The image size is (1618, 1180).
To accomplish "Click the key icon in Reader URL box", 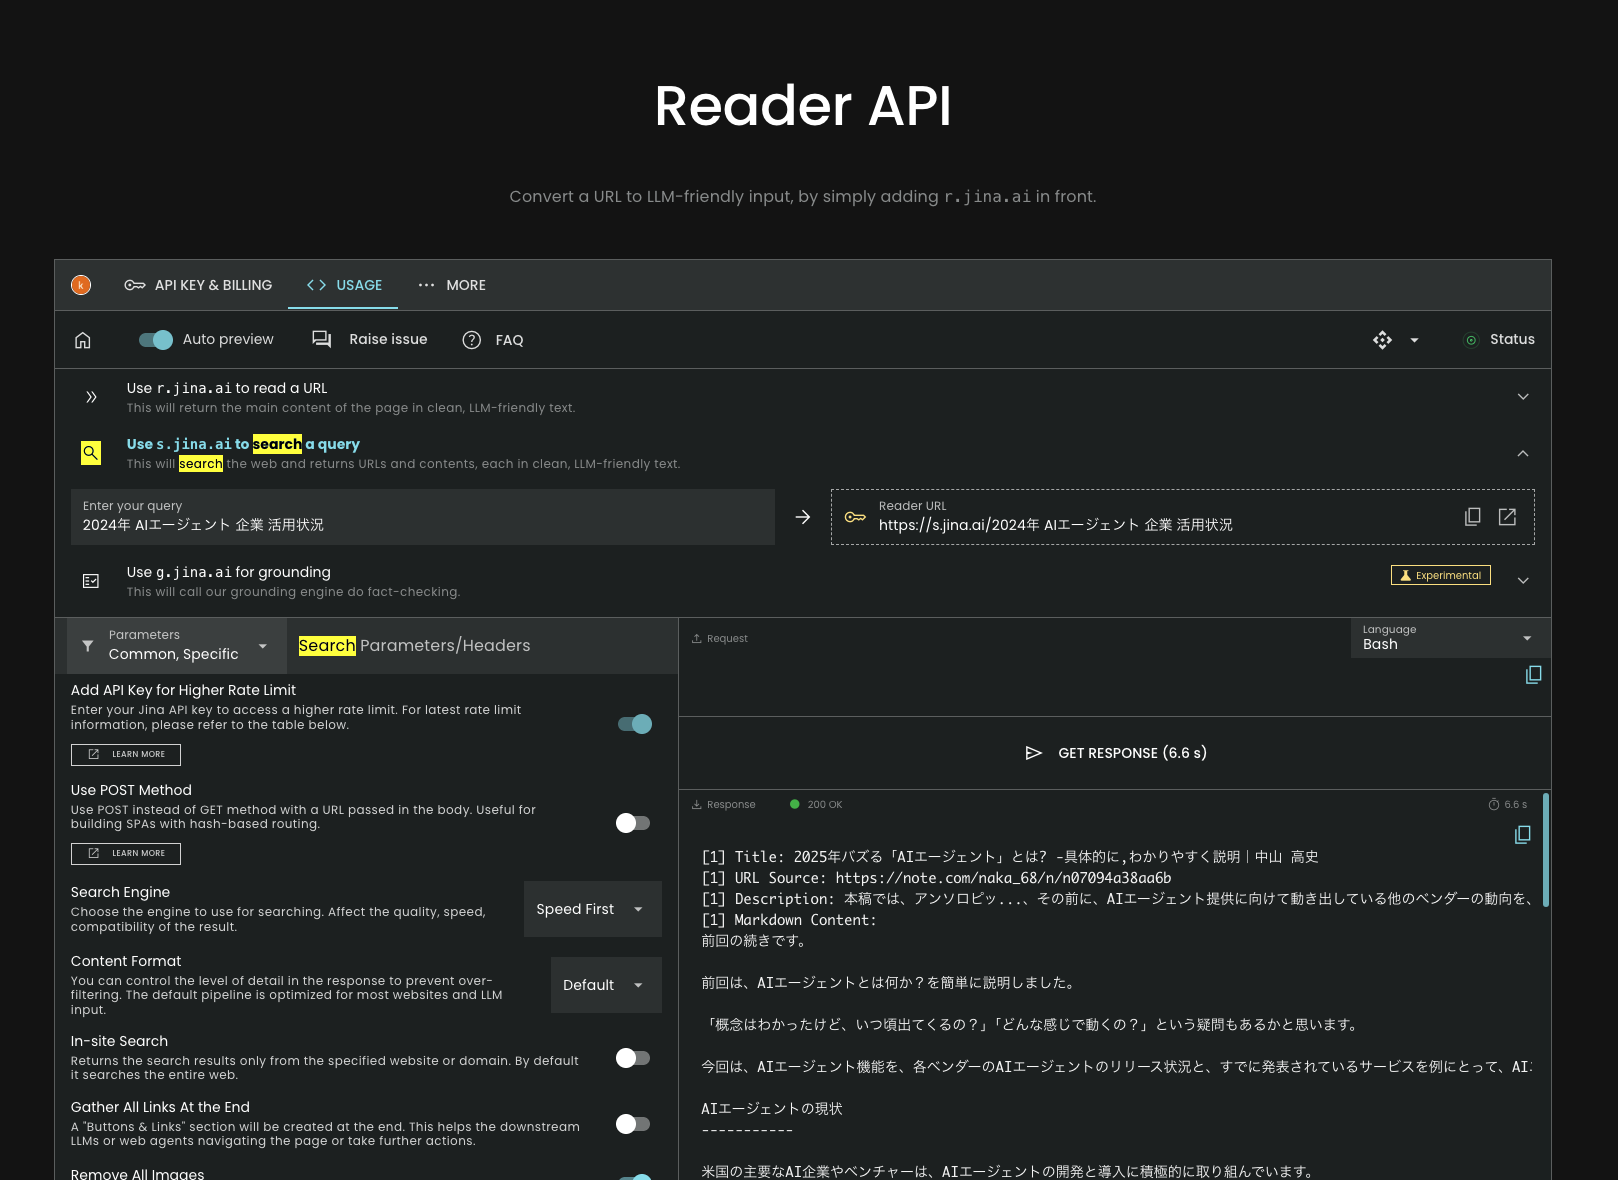I will [x=855, y=517].
